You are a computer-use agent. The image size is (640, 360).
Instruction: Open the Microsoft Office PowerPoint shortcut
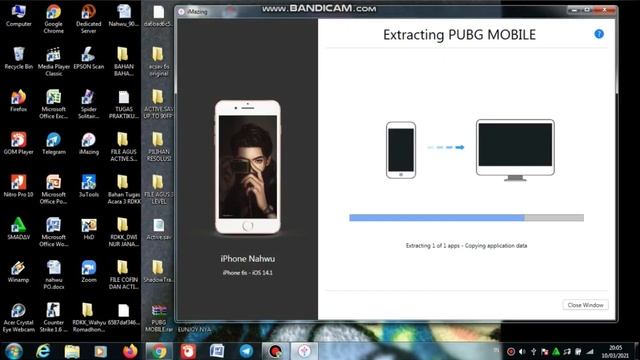tap(53, 190)
